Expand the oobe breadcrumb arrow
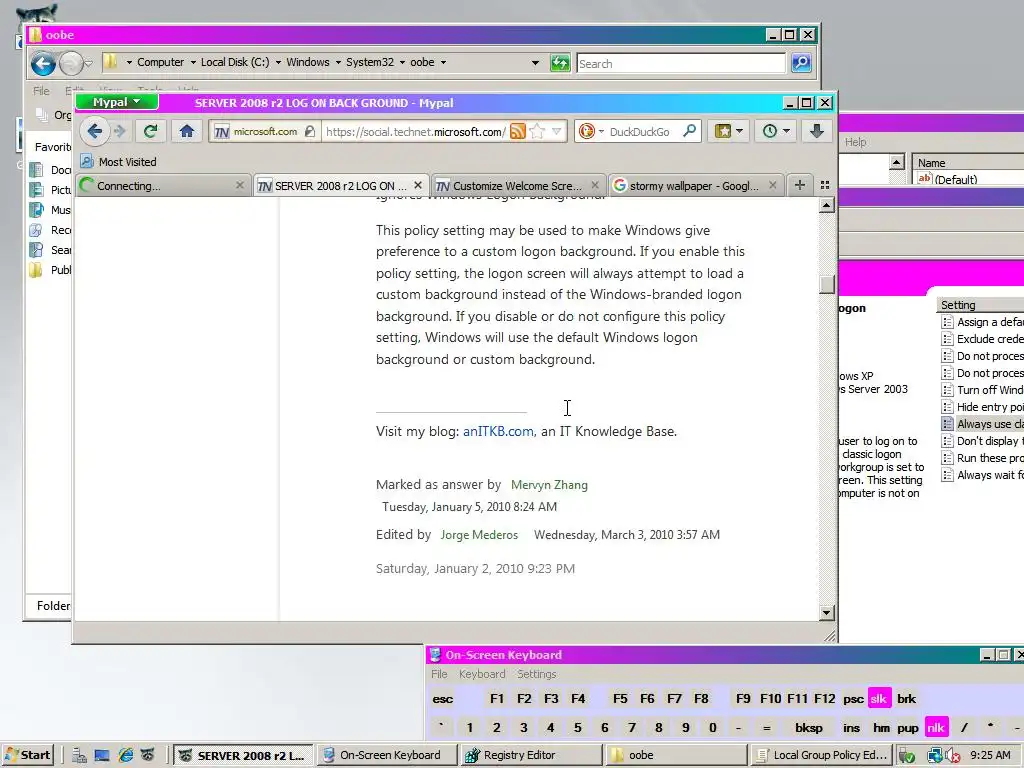The width and height of the screenshot is (1024, 768). click(443, 63)
